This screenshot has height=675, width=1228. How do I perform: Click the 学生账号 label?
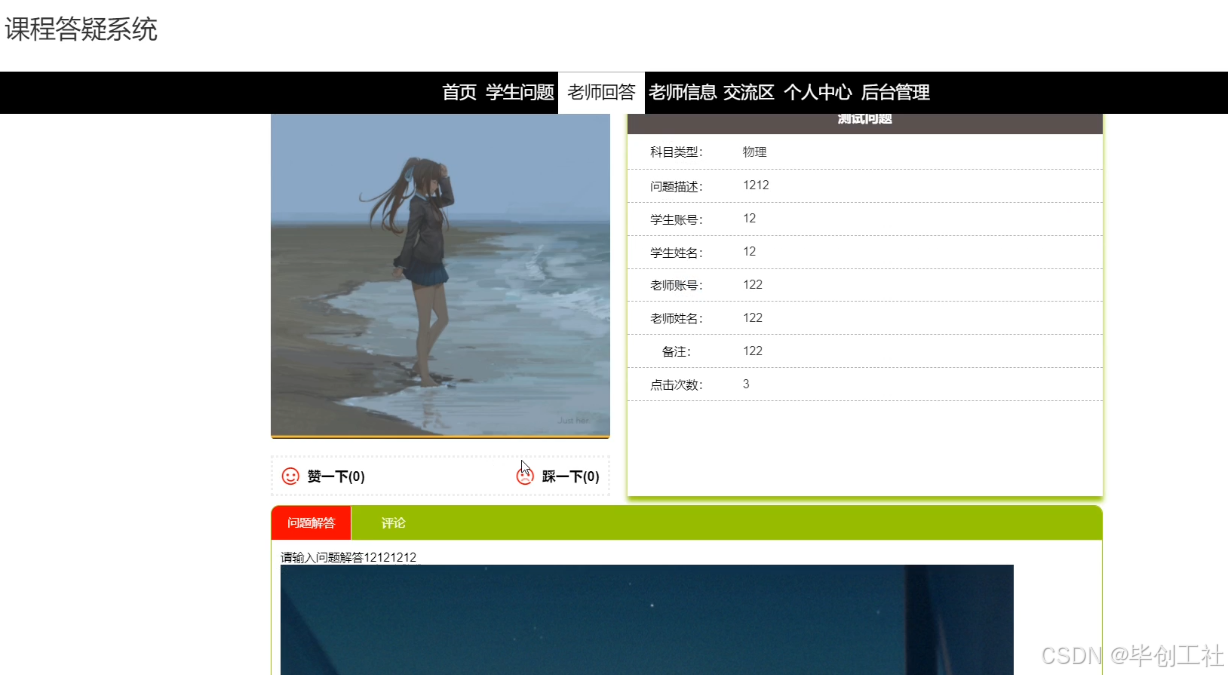677,219
